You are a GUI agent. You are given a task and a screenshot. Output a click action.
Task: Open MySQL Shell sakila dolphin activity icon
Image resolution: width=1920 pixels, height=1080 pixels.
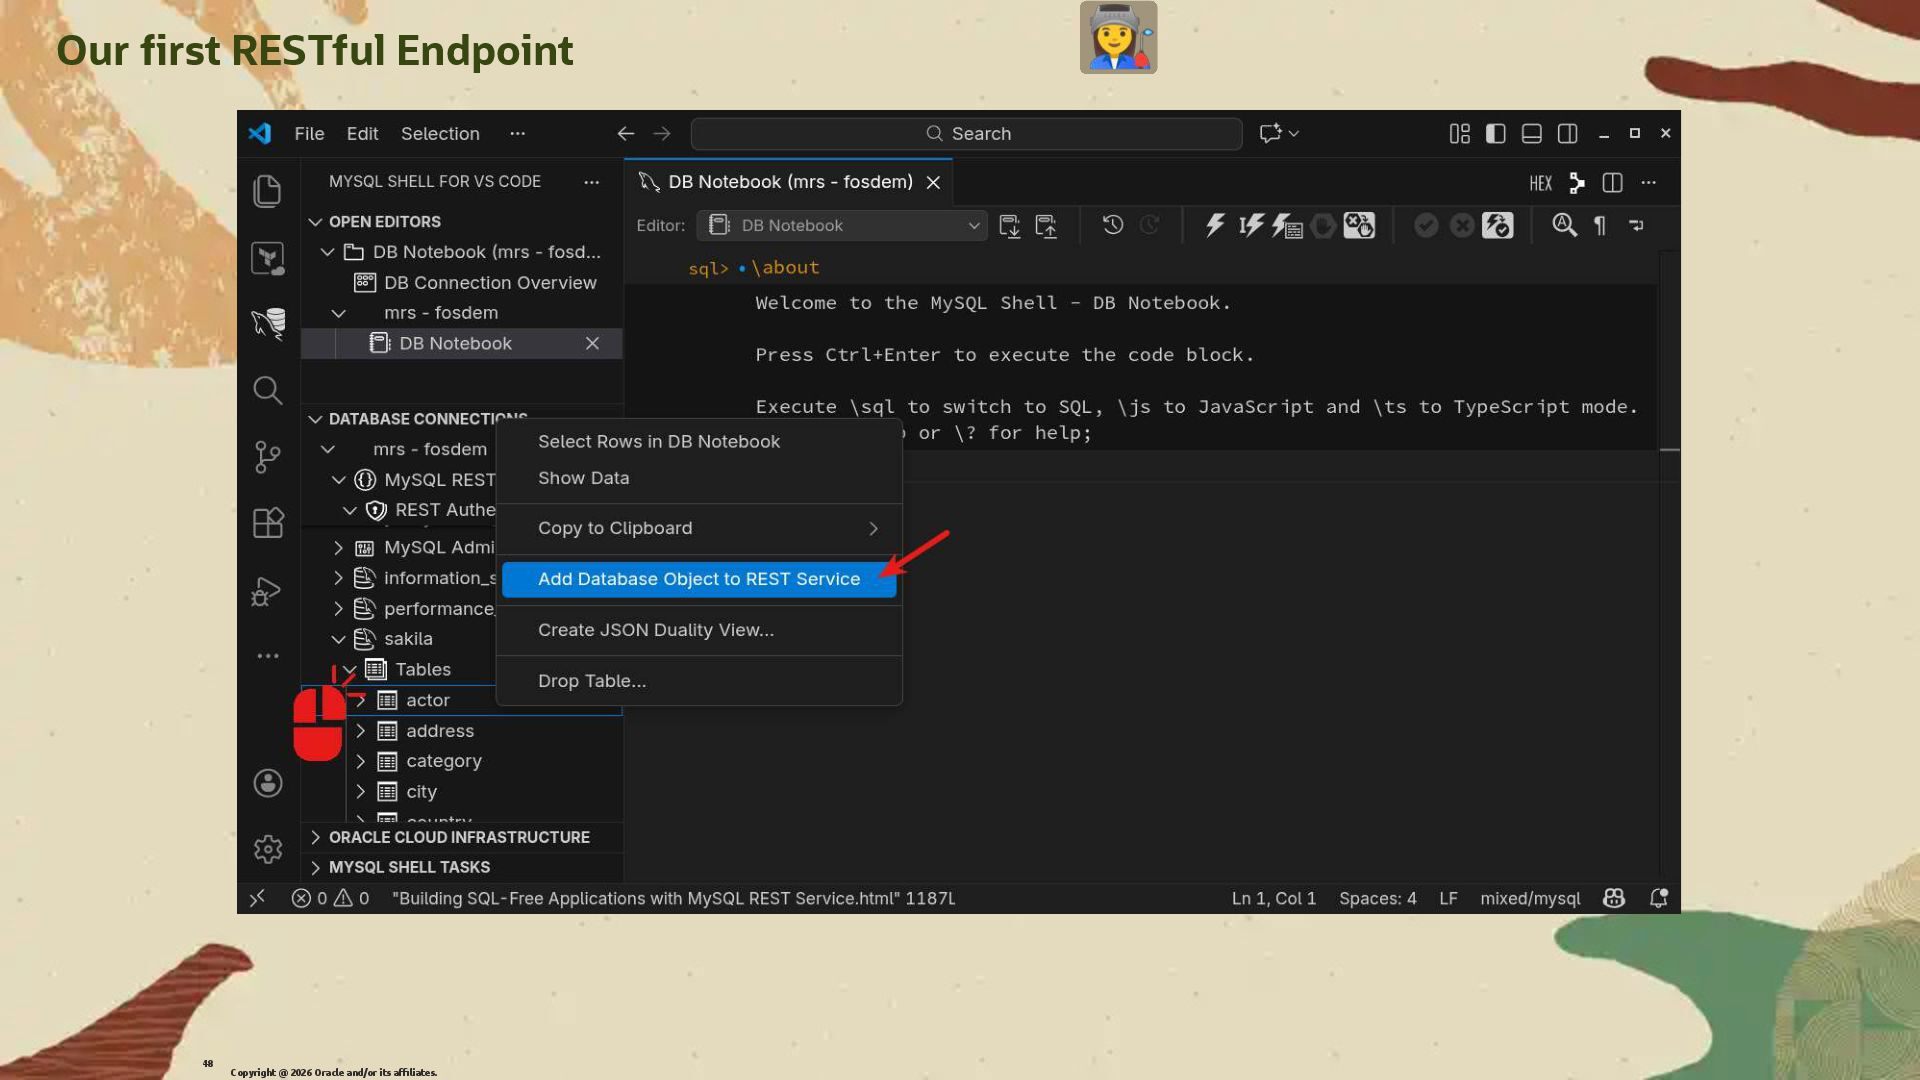click(268, 323)
